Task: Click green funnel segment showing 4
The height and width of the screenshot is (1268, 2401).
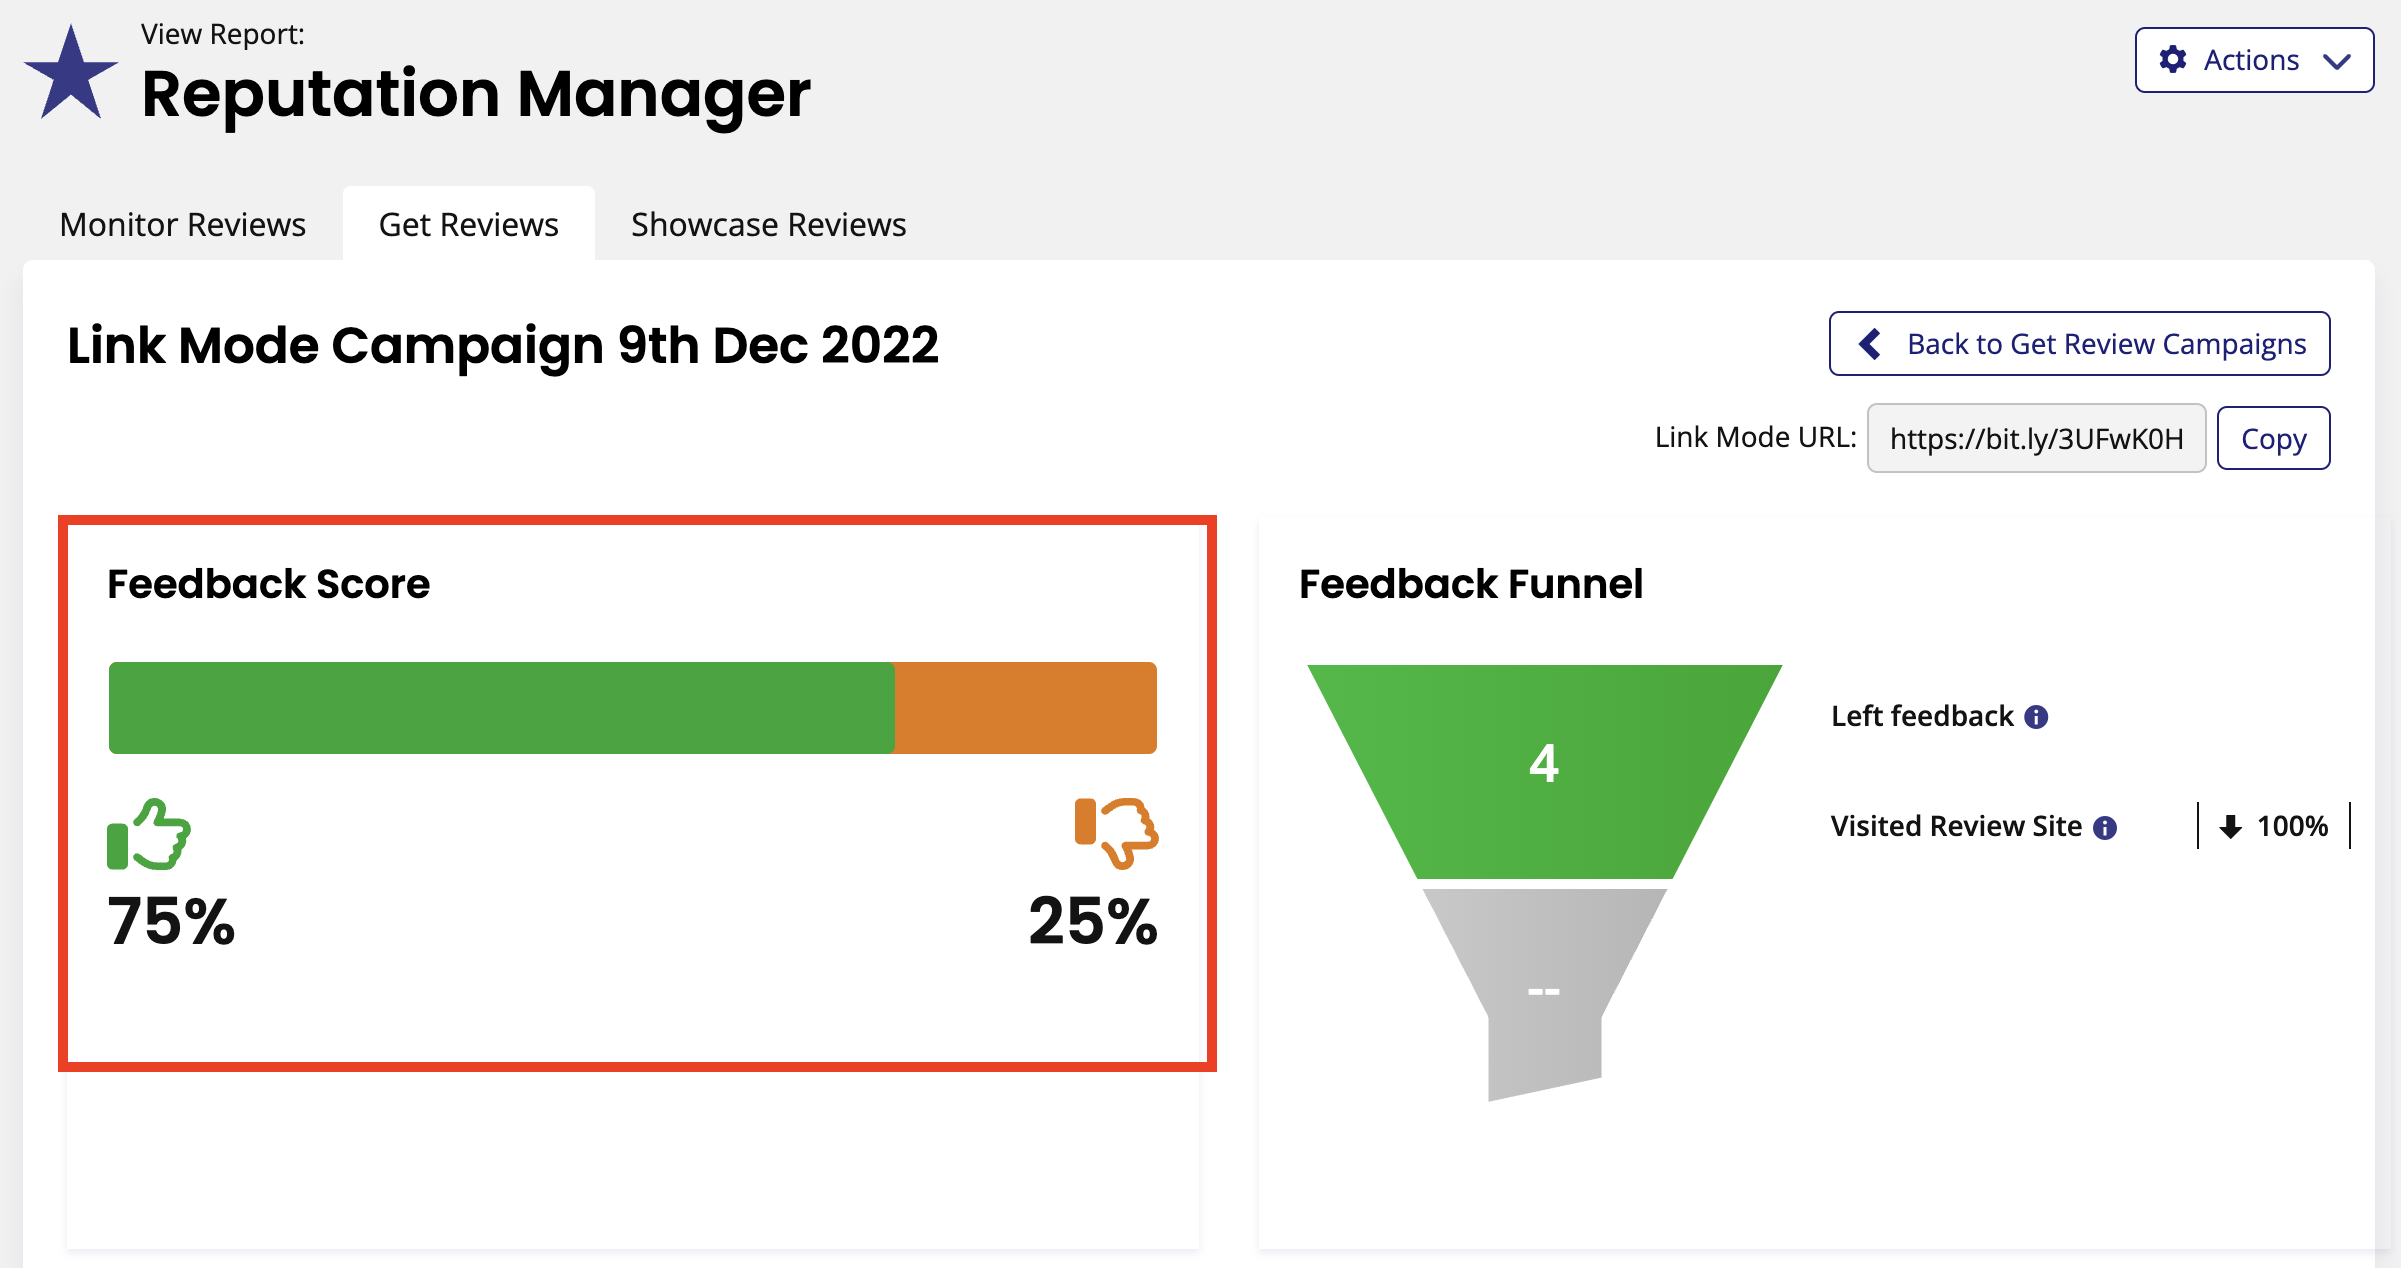Action: coord(1544,771)
